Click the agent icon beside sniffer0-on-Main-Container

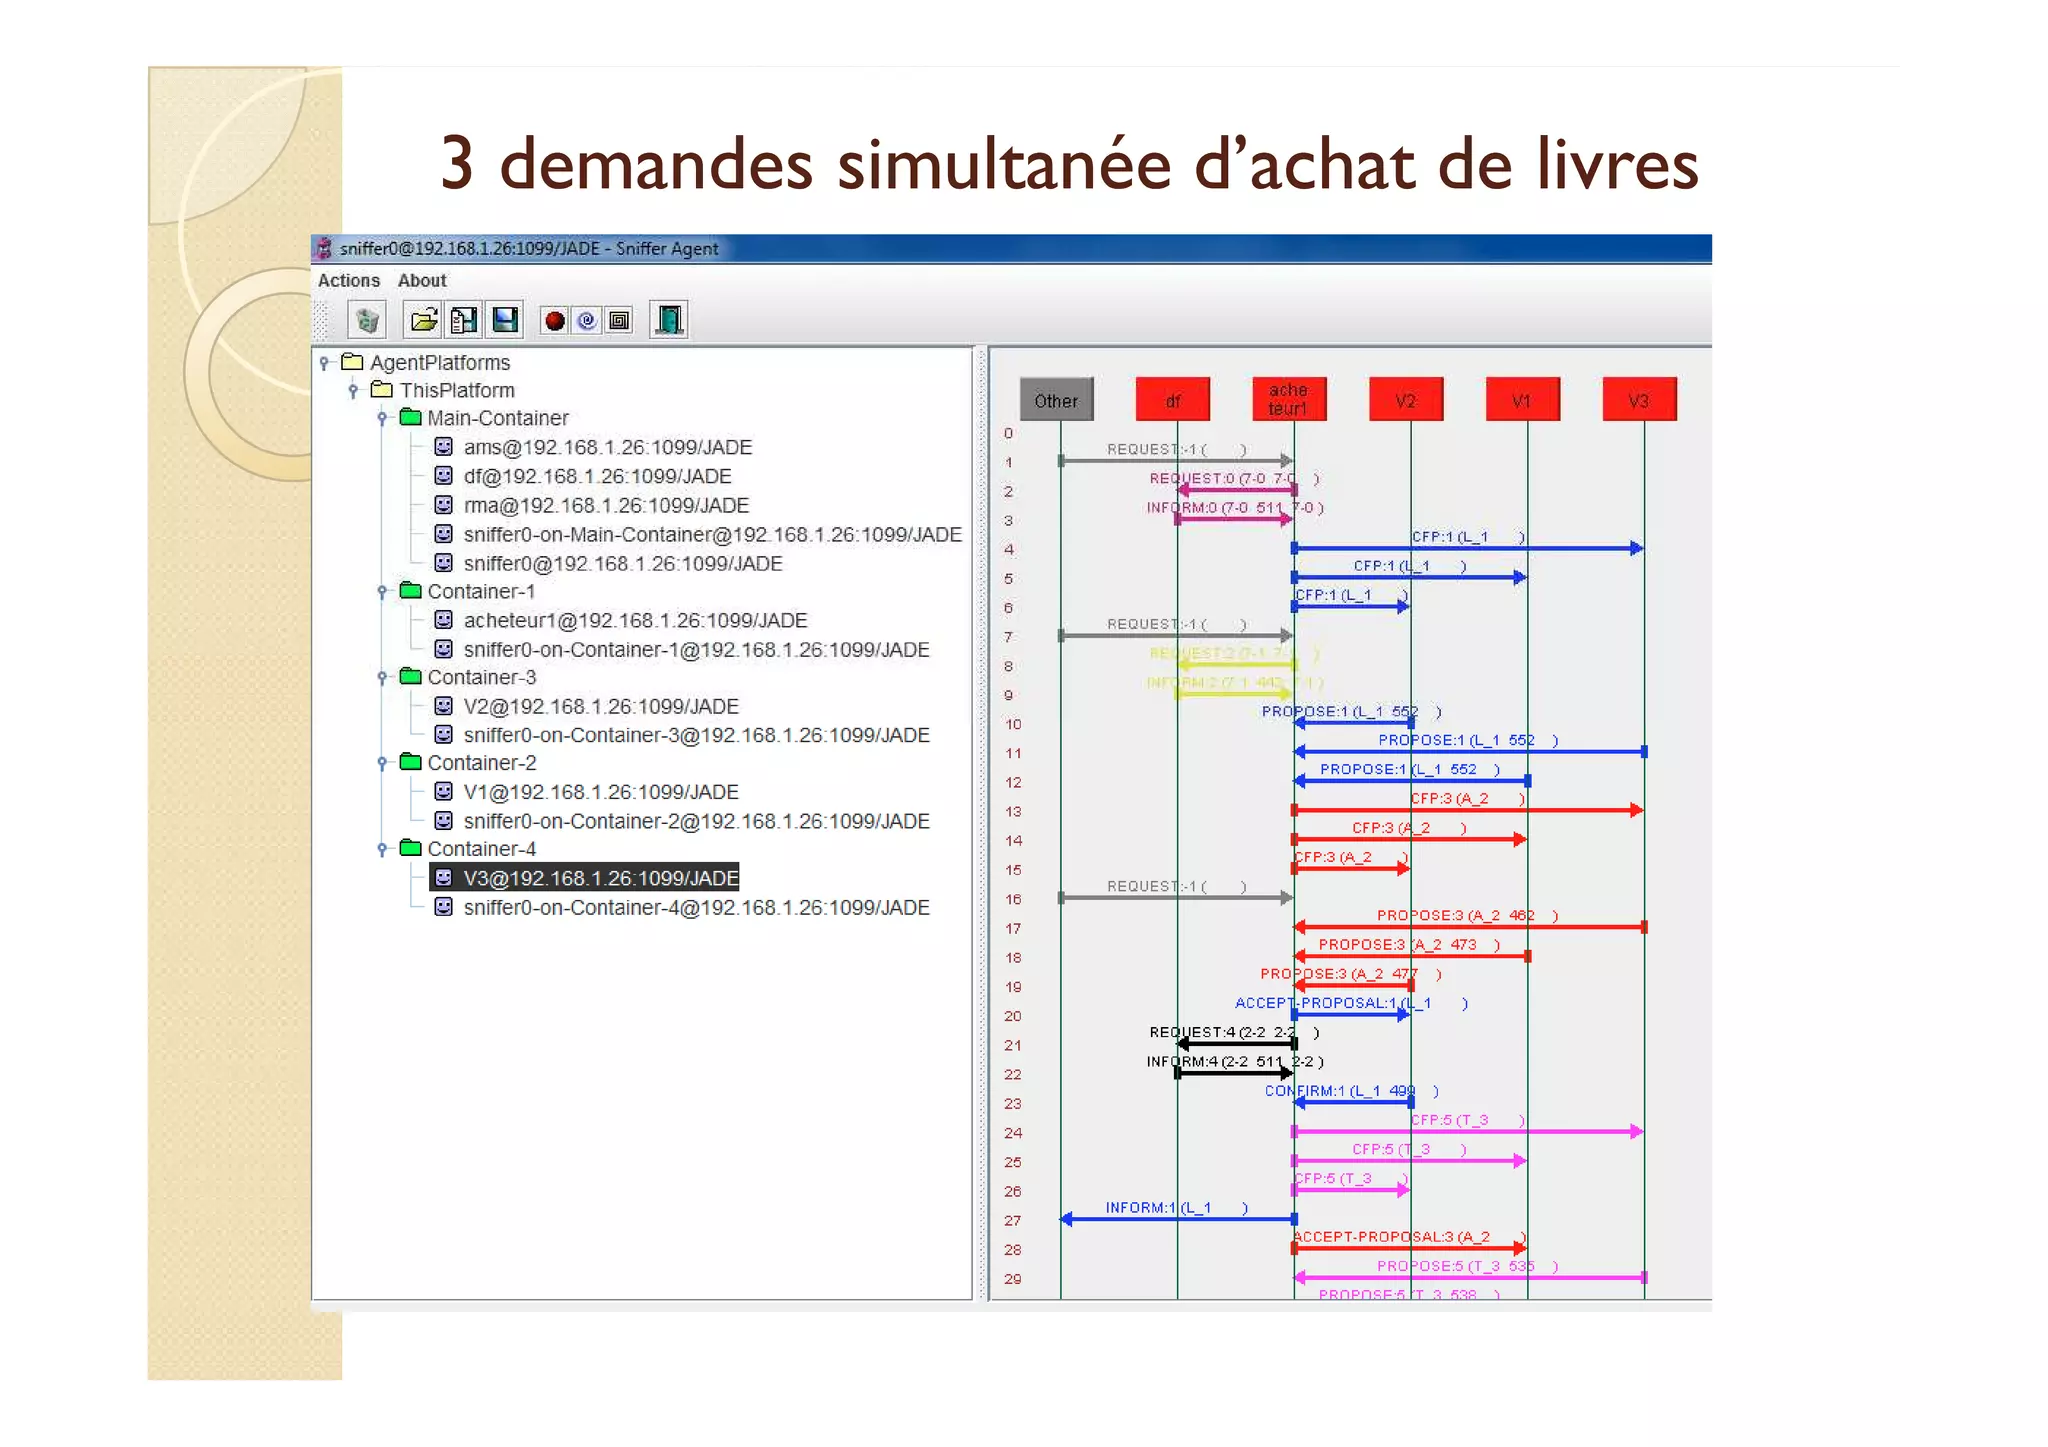pyautogui.click(x=443, y=533)
